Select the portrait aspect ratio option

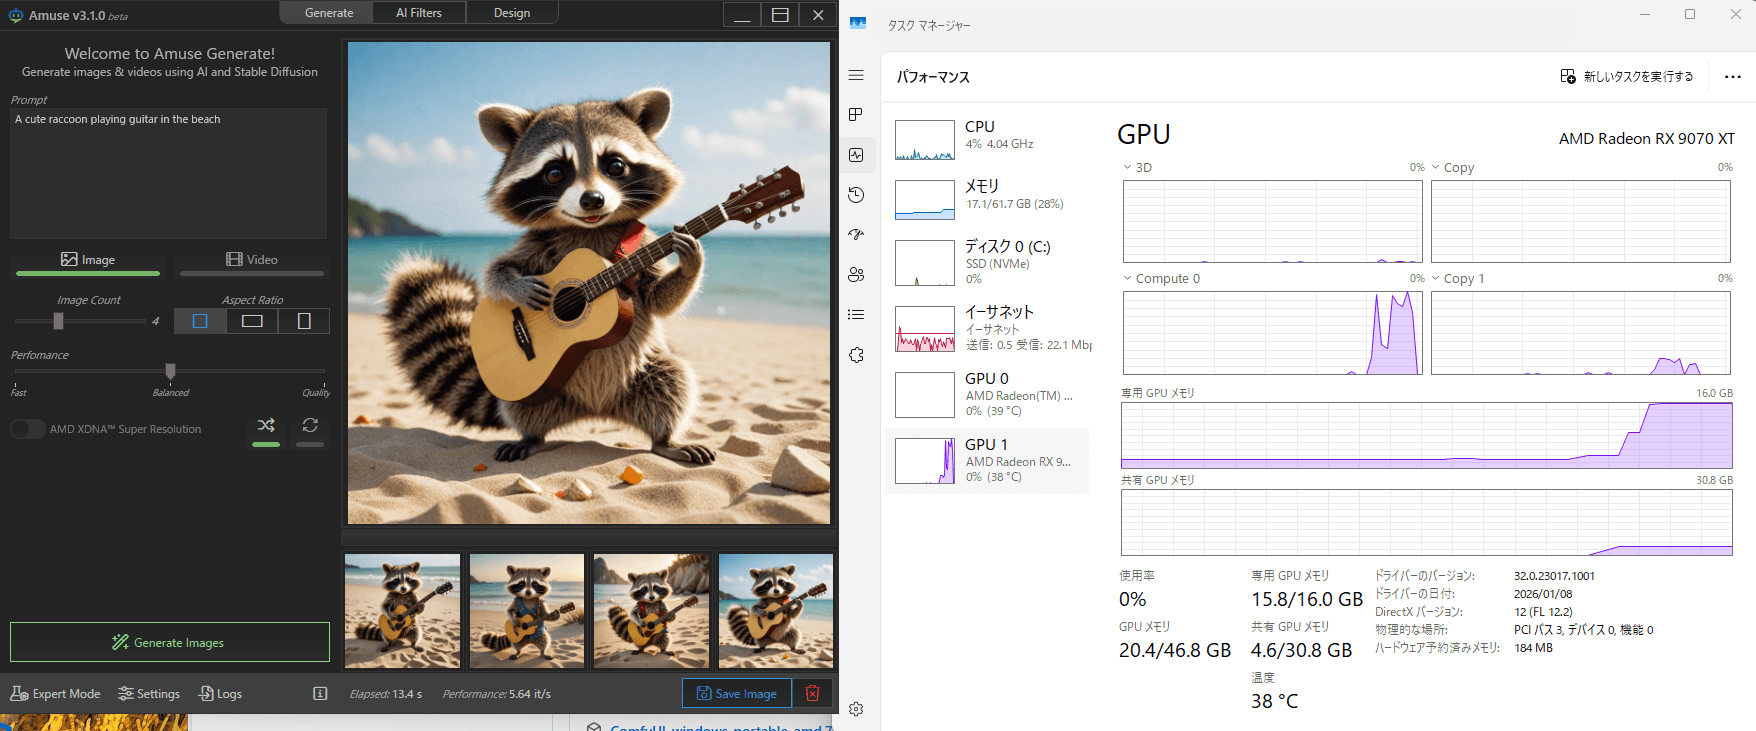tap(304, 321)
